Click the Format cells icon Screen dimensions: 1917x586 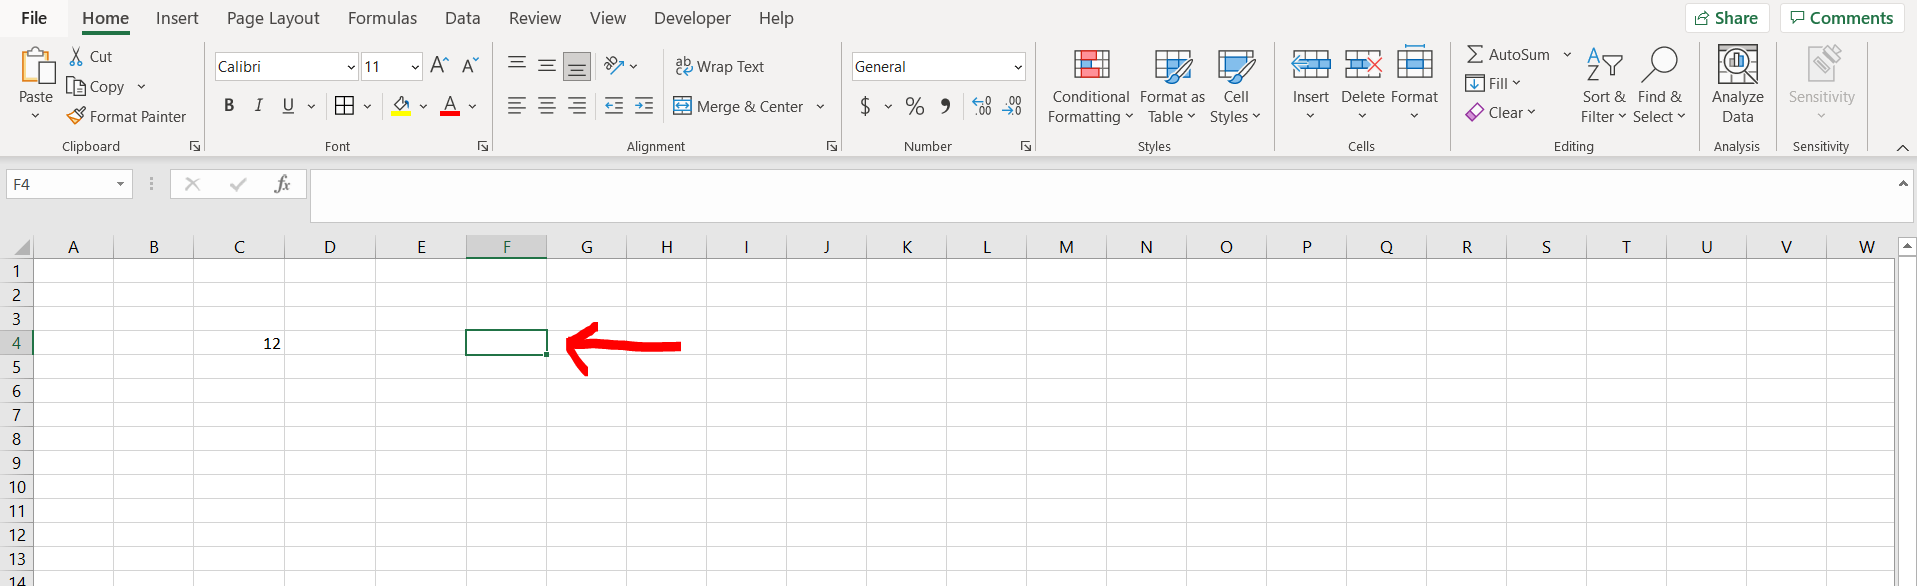point(1414,62)
